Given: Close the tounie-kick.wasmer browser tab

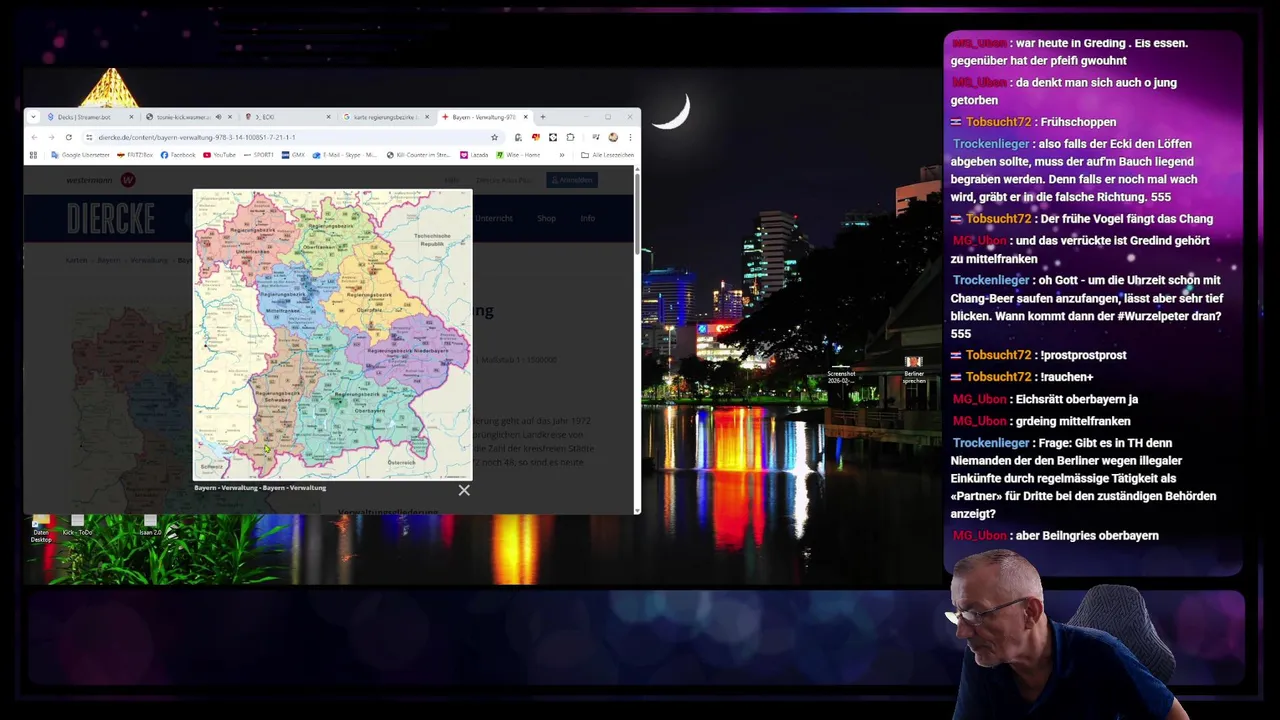Looking at the screenshot, I should coord(231,117).
